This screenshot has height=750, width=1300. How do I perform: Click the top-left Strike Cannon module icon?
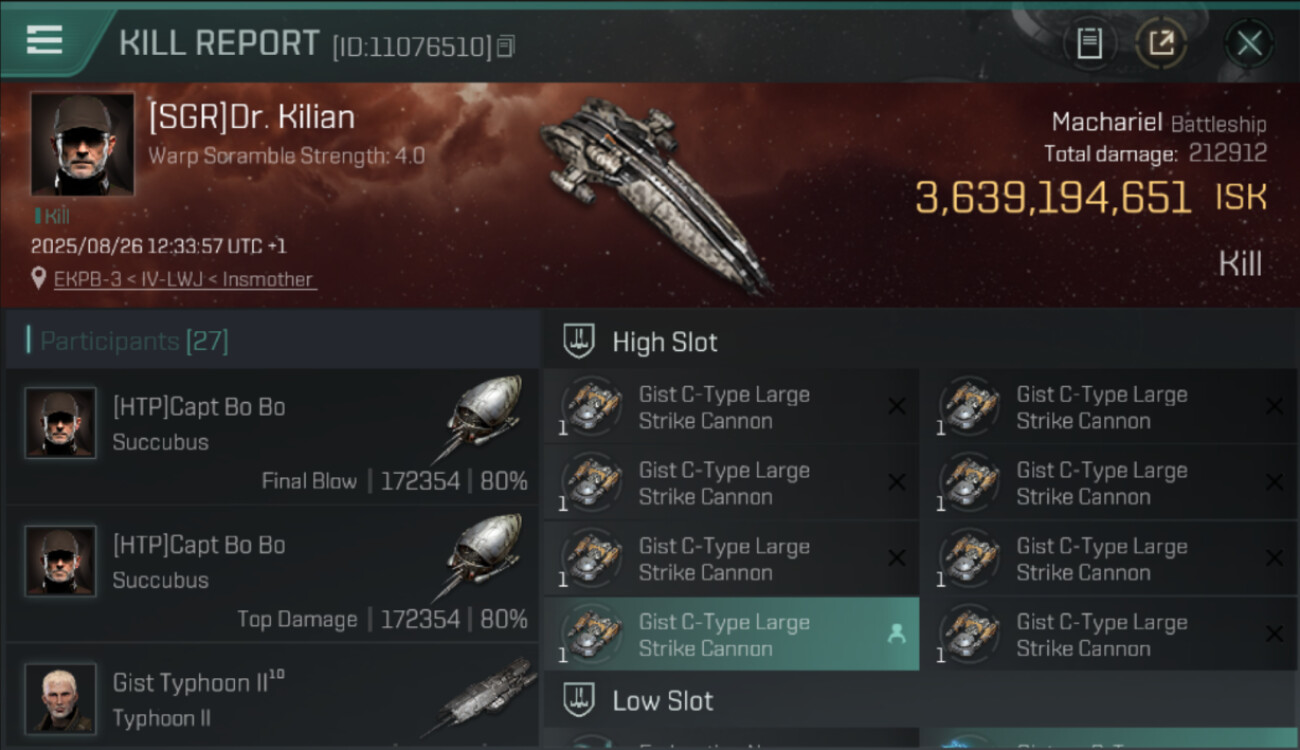coord(592,406)
